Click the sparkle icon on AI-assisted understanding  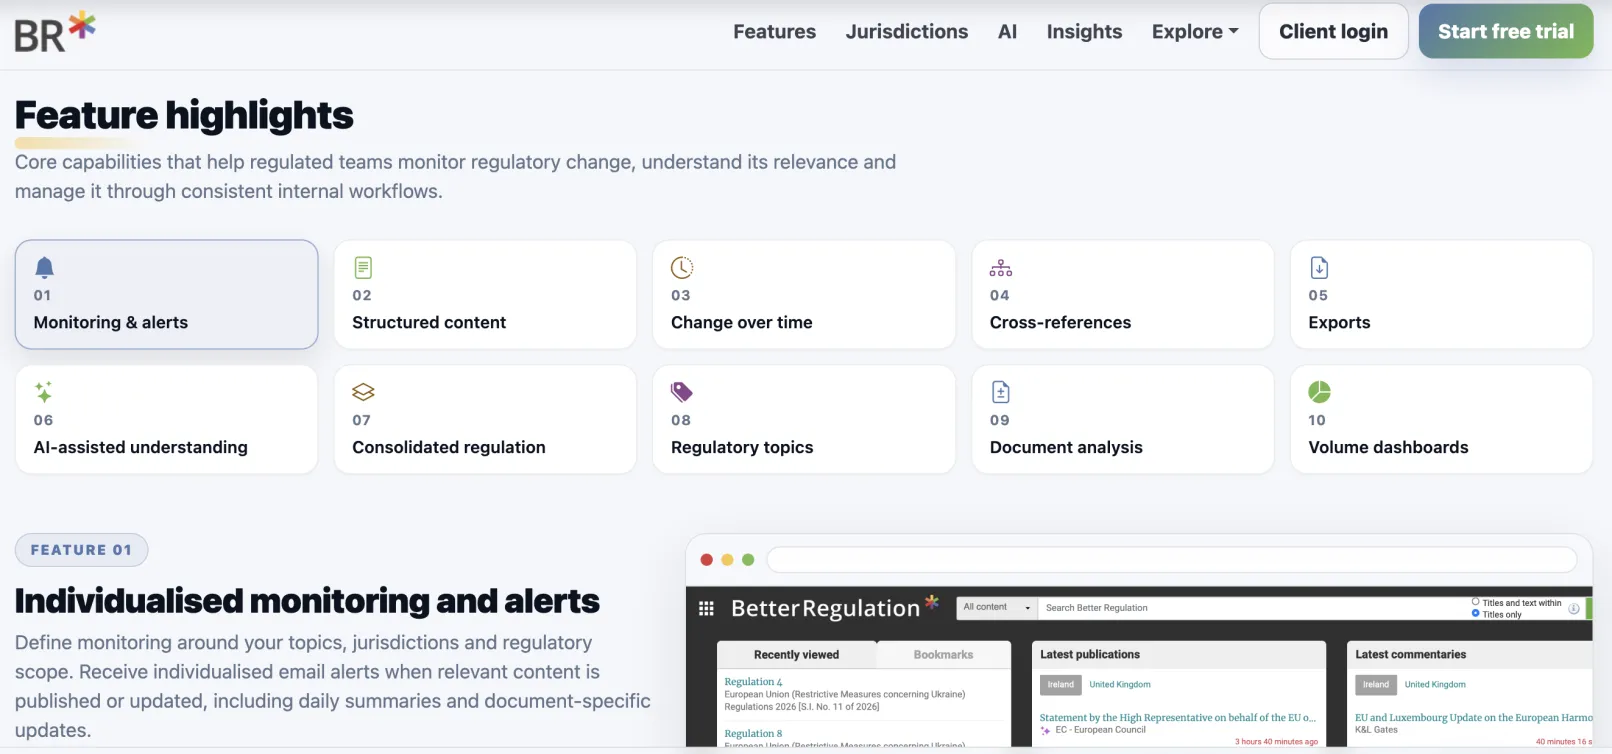coord(43,392)
